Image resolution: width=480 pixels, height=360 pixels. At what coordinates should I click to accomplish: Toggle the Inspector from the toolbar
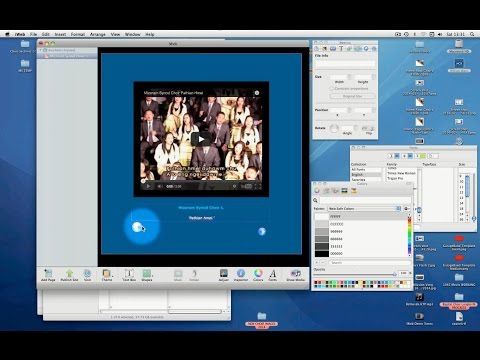coord(241,274)
